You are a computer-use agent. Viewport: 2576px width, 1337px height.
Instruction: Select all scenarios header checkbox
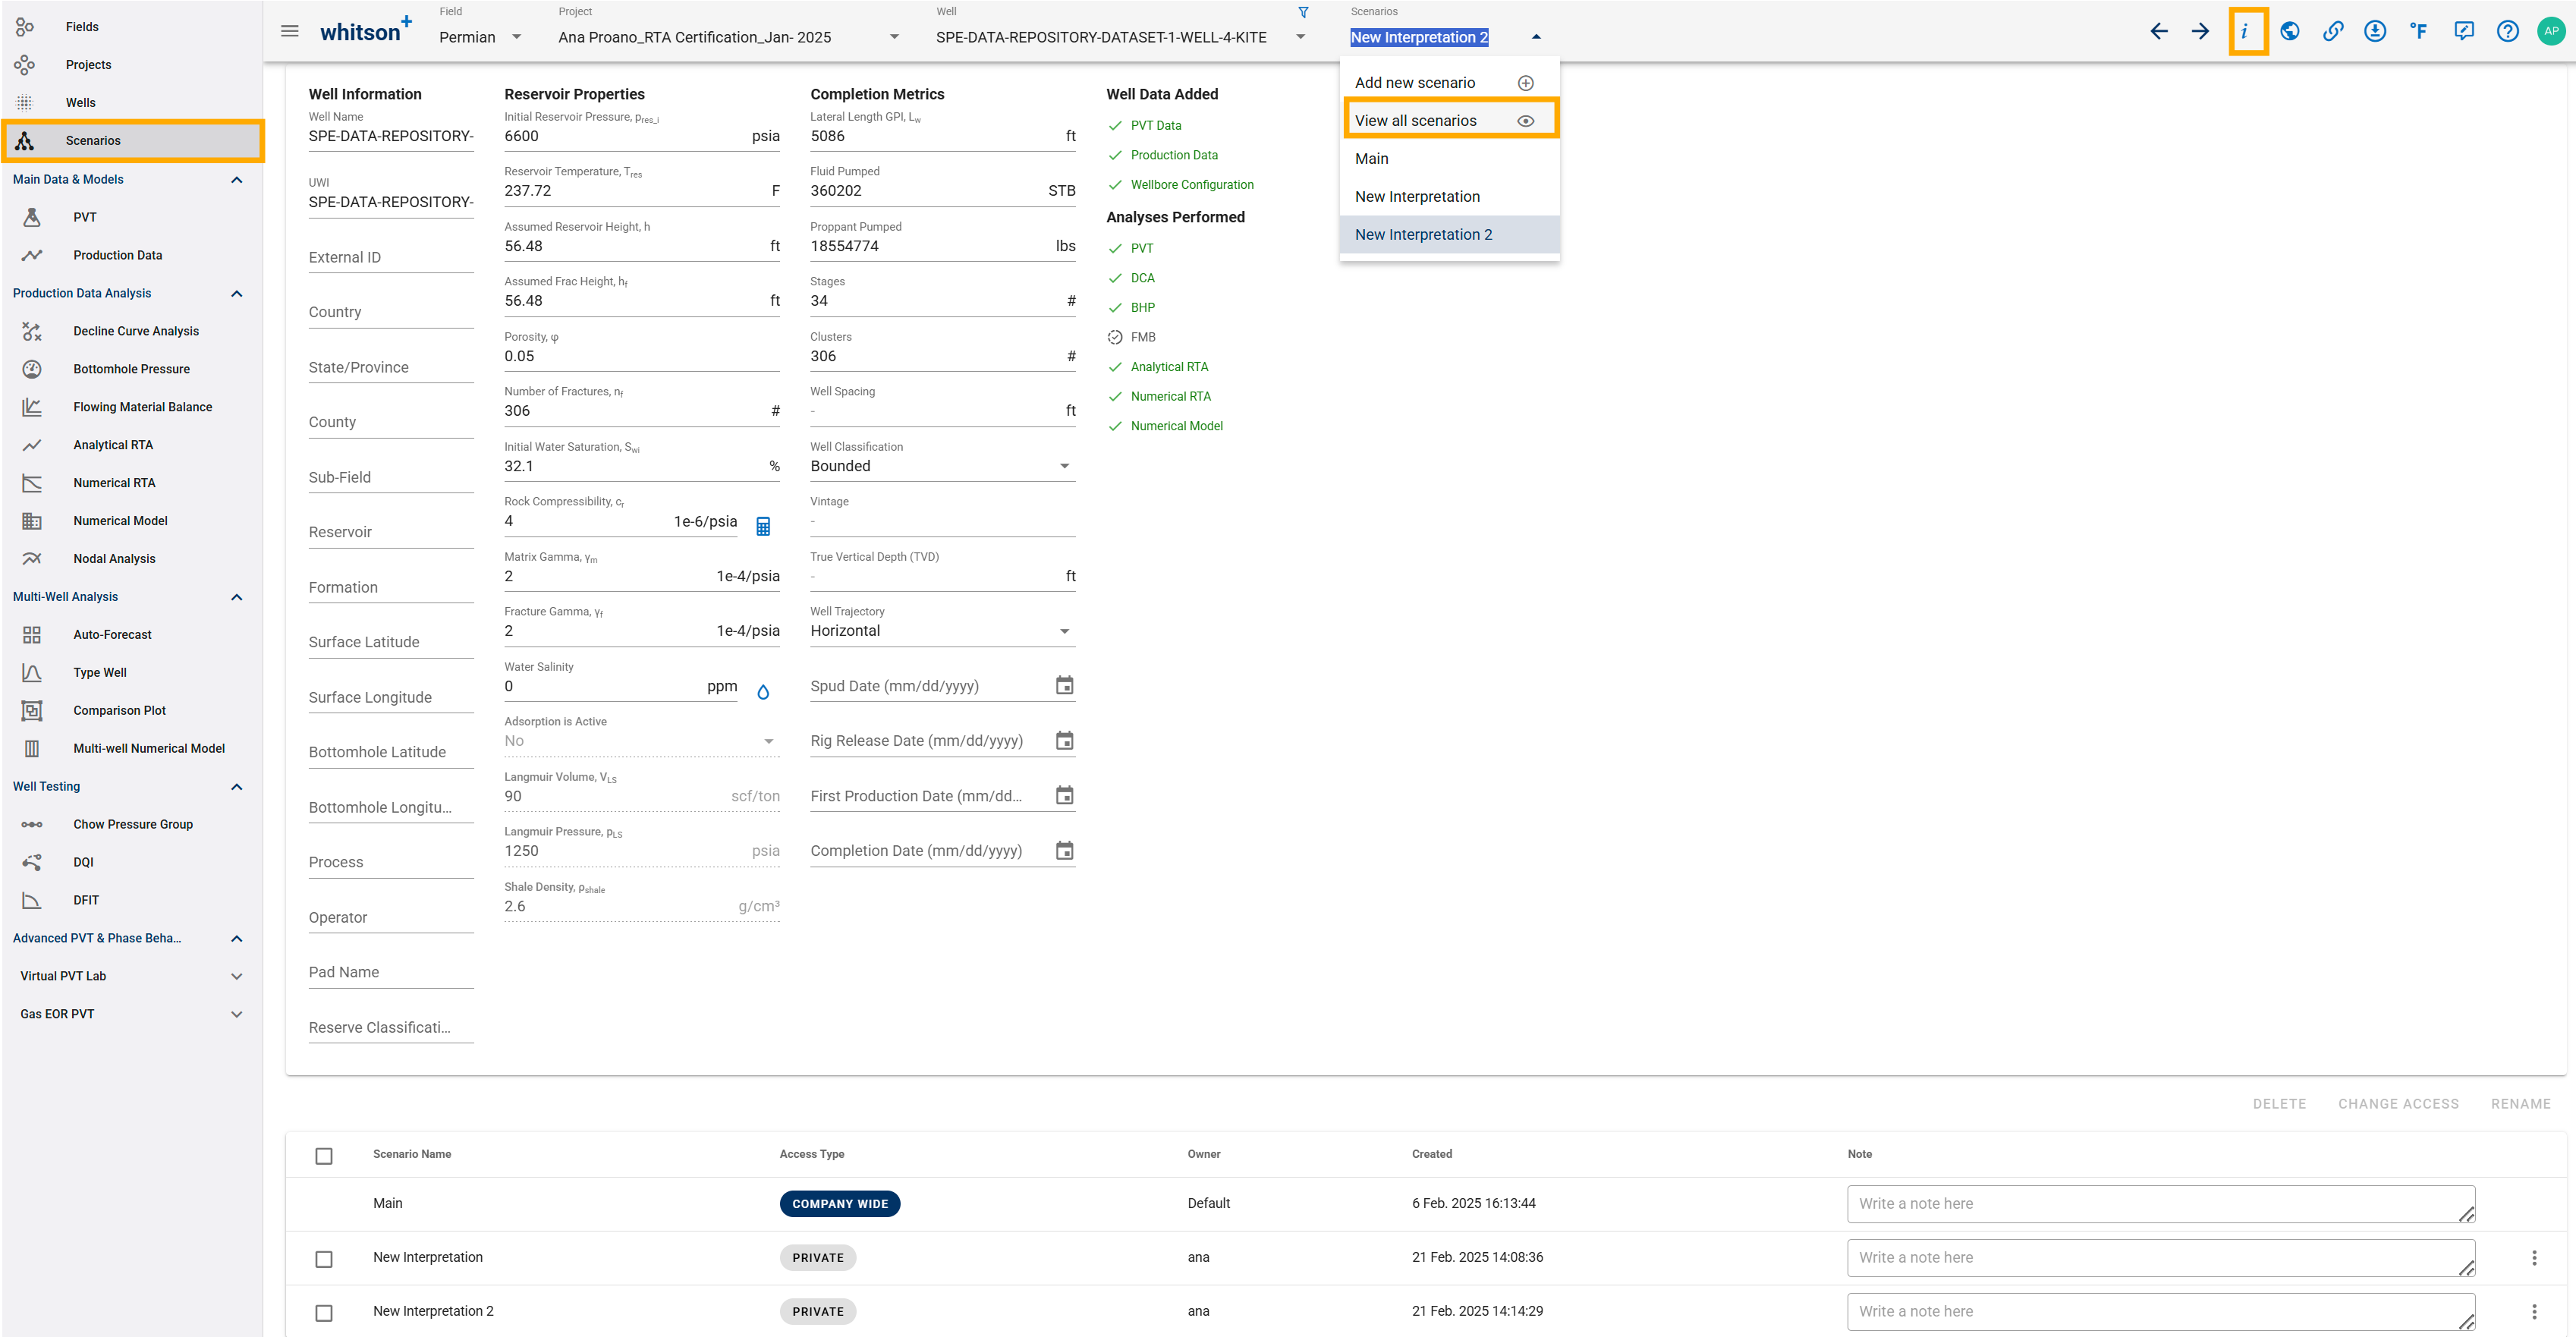click(x=324, y=1156)
